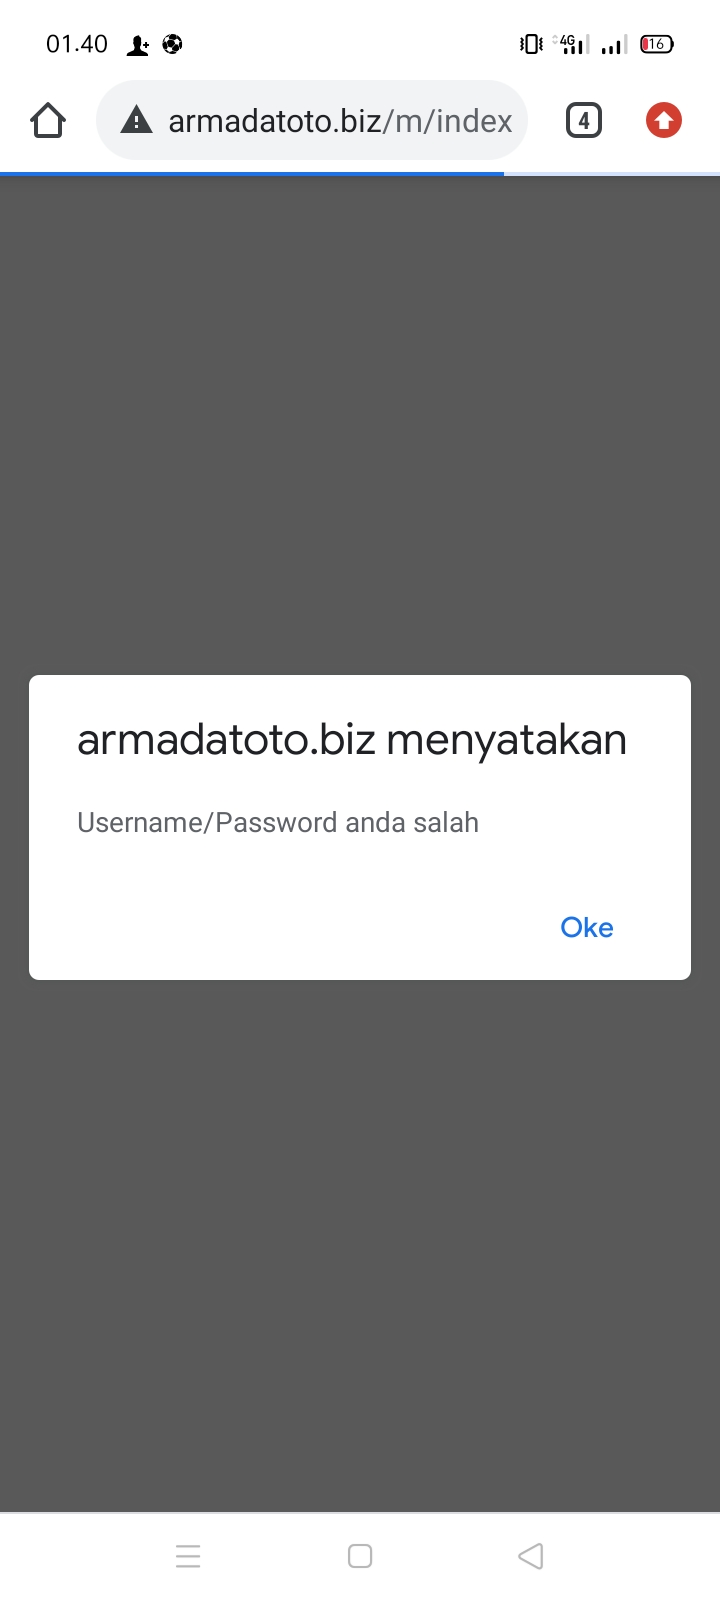Screen dimensions: 720x1600
Task: Tap the 4G network signal indicator
Action: pyautogui.click(x=571, y=44)
